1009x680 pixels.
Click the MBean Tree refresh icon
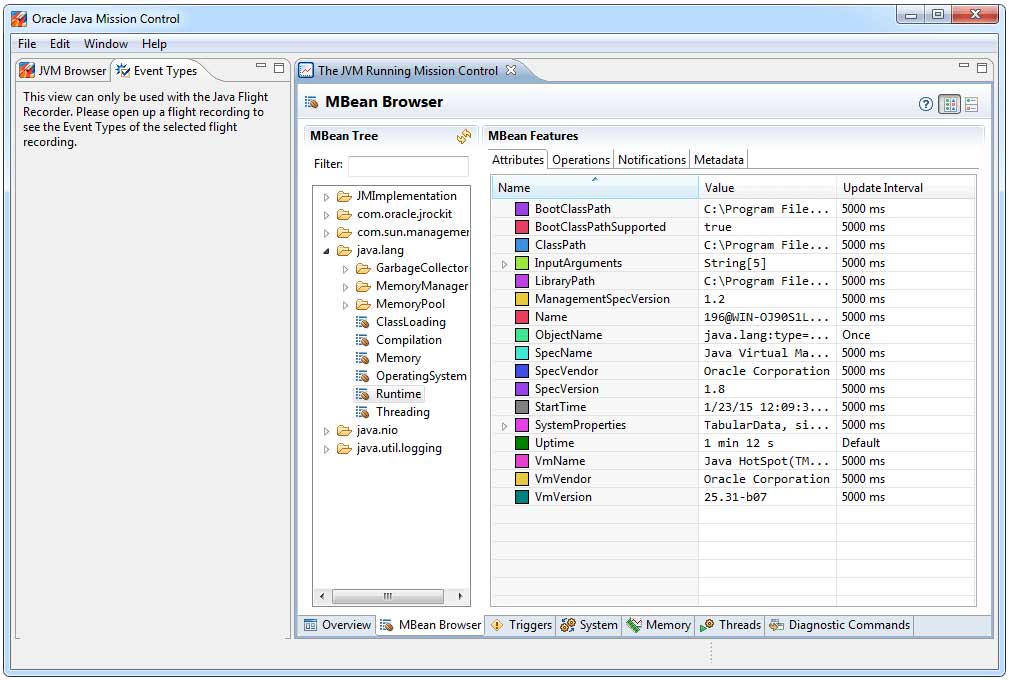tap(463, 136)
